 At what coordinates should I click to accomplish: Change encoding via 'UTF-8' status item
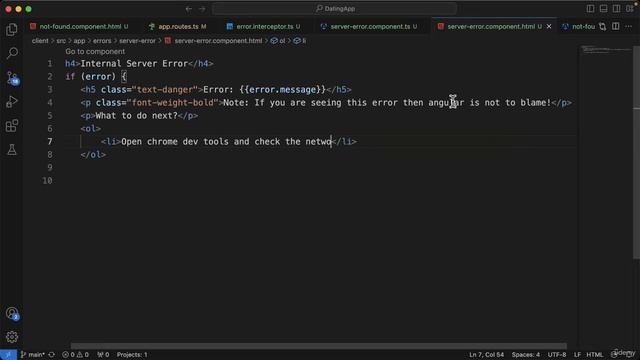557,355
